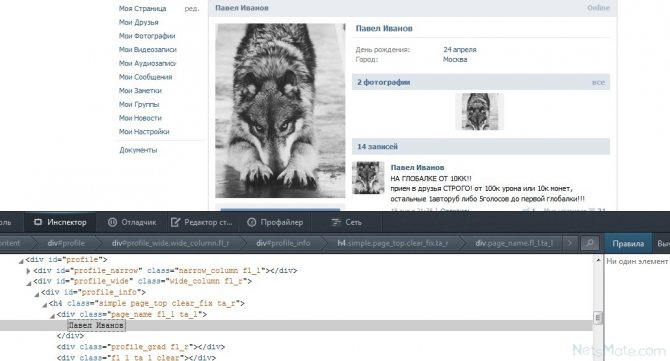Switch to the Профайлер tab
This screenshot has height=361, width=670.
pos(275,222)
